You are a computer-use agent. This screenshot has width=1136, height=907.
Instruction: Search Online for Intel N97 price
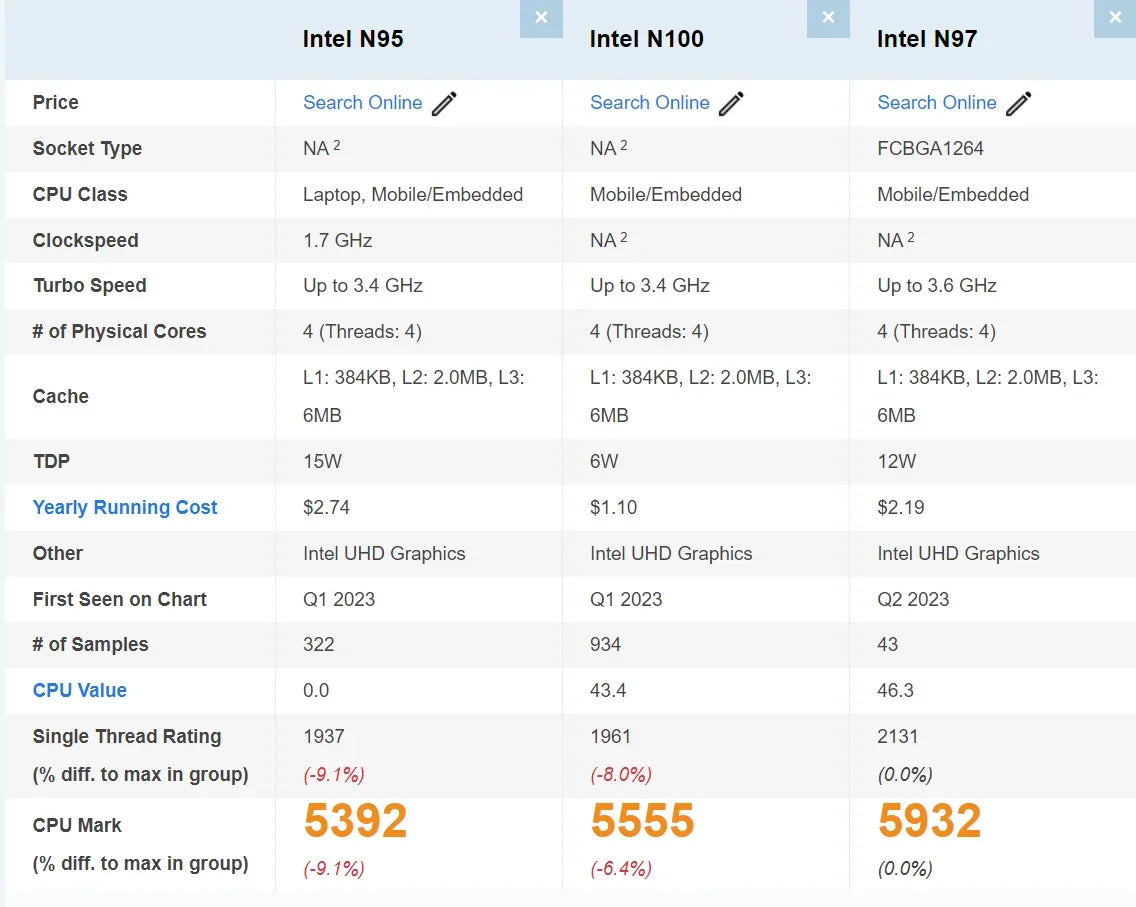tap(937, 102)
